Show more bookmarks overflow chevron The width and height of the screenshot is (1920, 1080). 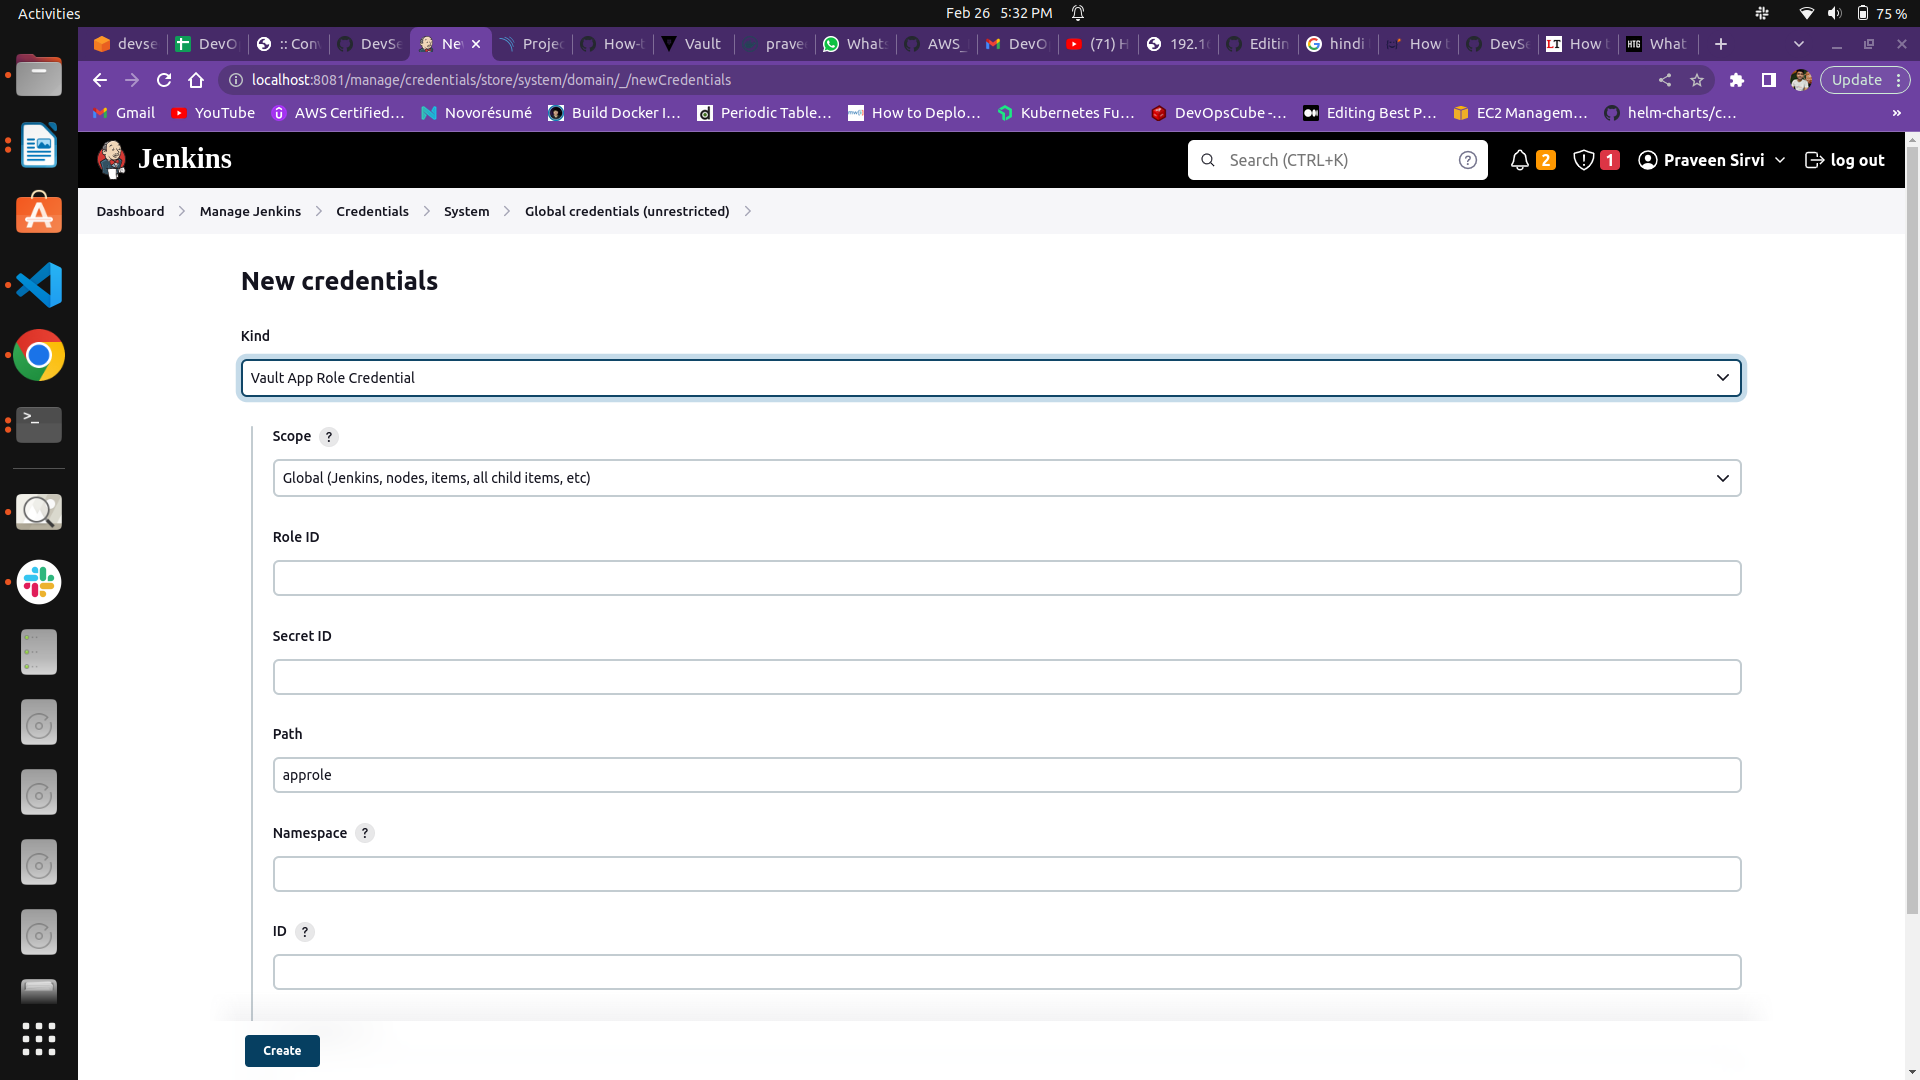tap(1897, 113)
